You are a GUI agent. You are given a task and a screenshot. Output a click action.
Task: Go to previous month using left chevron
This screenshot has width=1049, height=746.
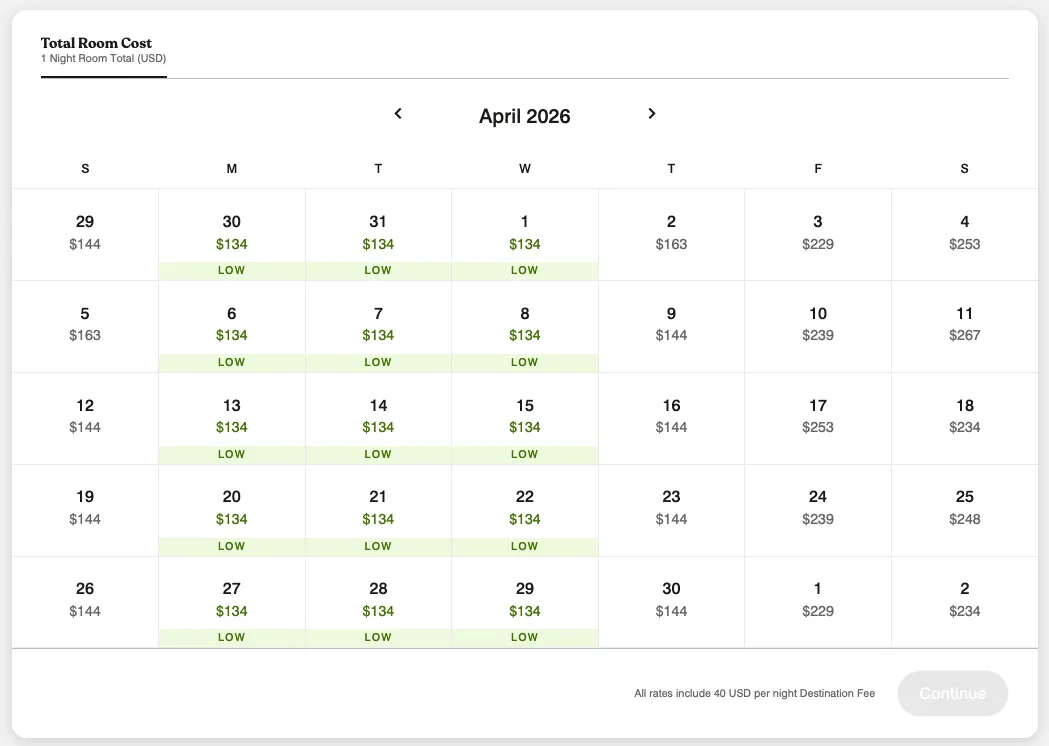tap(398, 114)
